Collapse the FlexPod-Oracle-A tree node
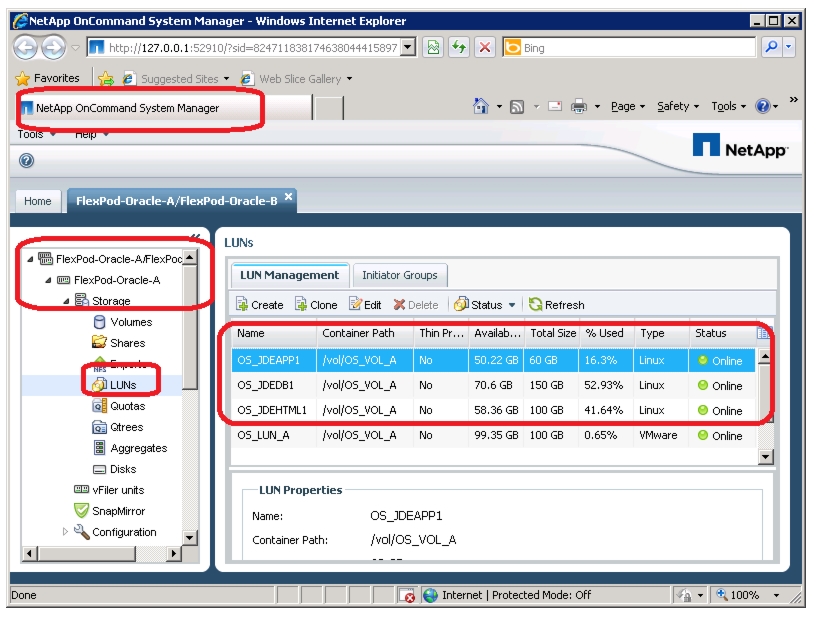Screen dimensions: 837x619 click(x=48, y=280)
